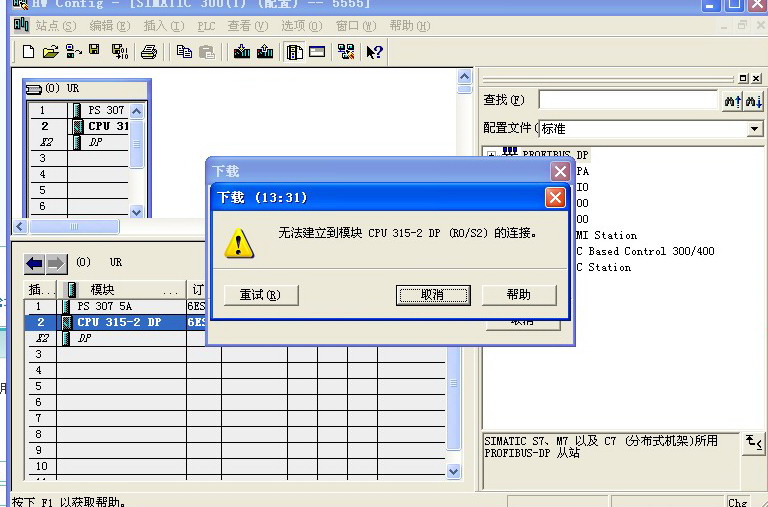Expand the PROFIBUS DP tree node

491,155
